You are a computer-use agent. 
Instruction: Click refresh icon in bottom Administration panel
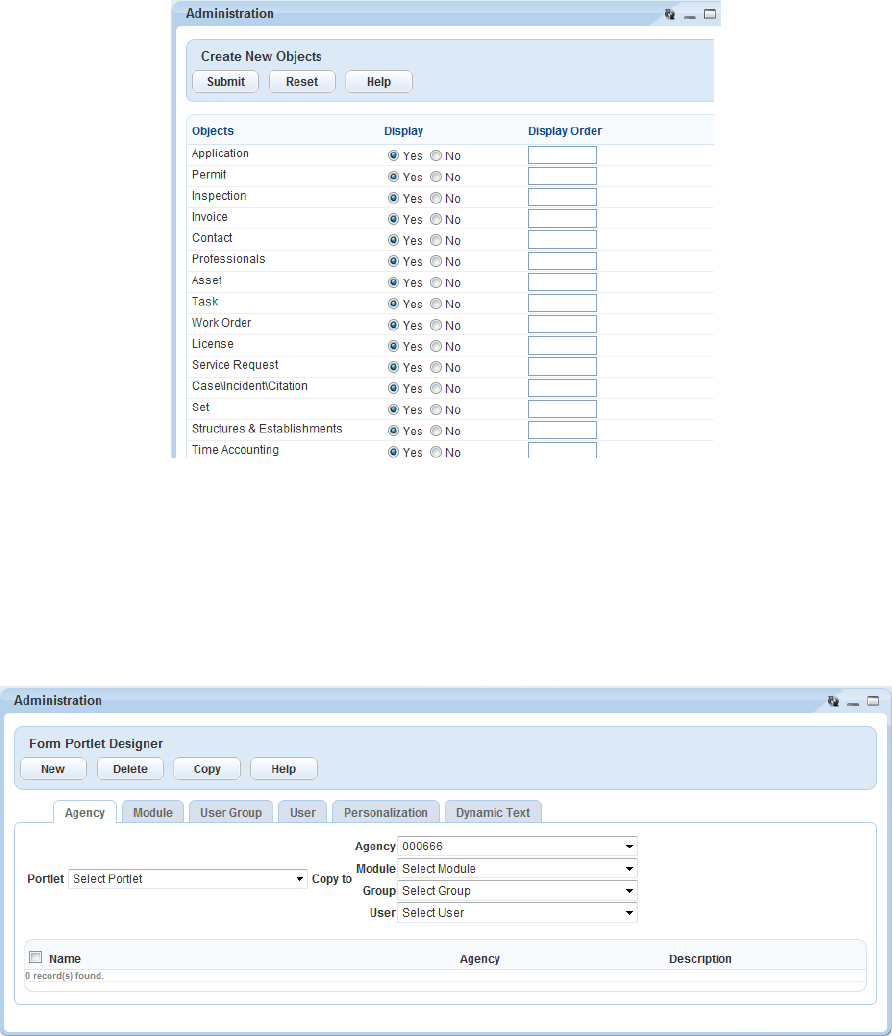point(833,701)
